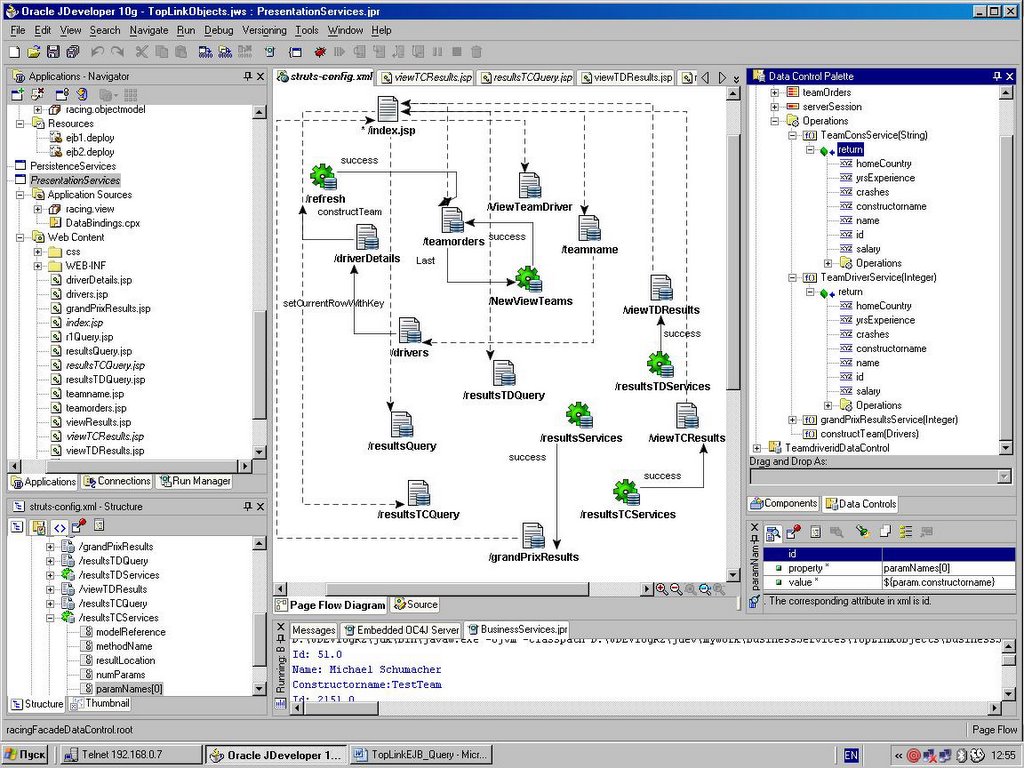
Task: Collapse the Resources node in Navigator
Action: [x=20, y=123]
